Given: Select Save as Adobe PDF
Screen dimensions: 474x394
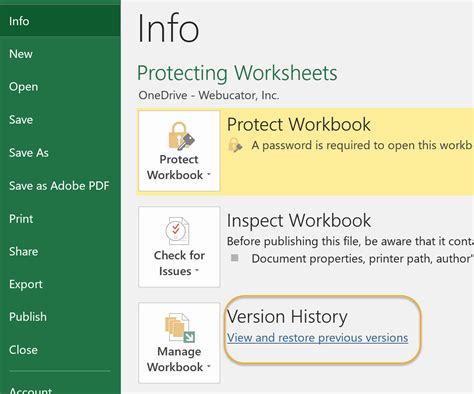Looking at the screenshot, I should (60, 186).
